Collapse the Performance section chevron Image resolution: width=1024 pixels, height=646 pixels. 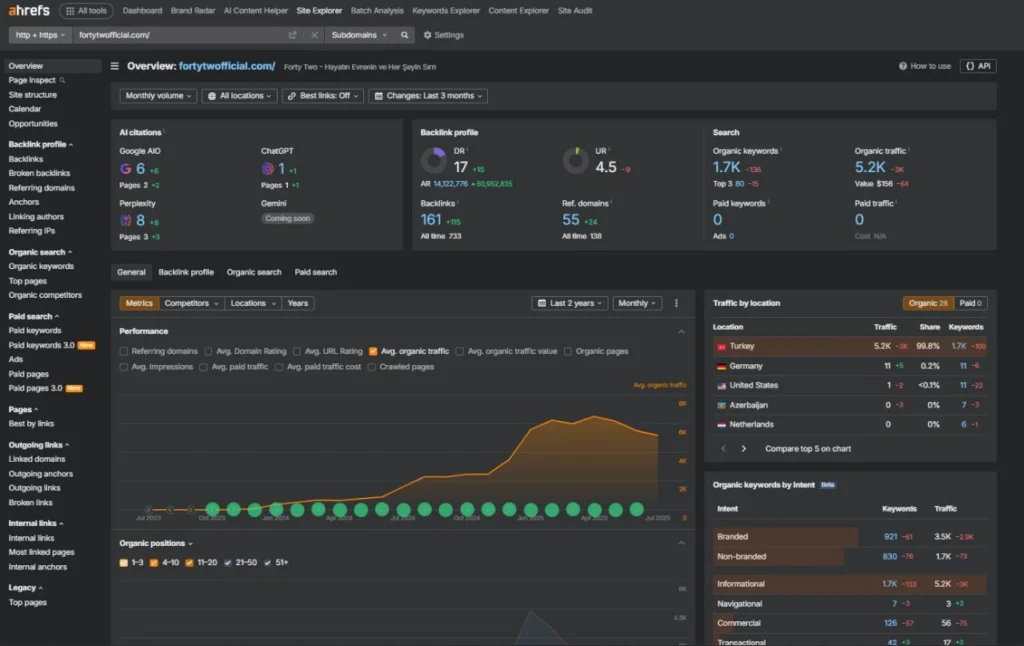[x=682, y=331]
